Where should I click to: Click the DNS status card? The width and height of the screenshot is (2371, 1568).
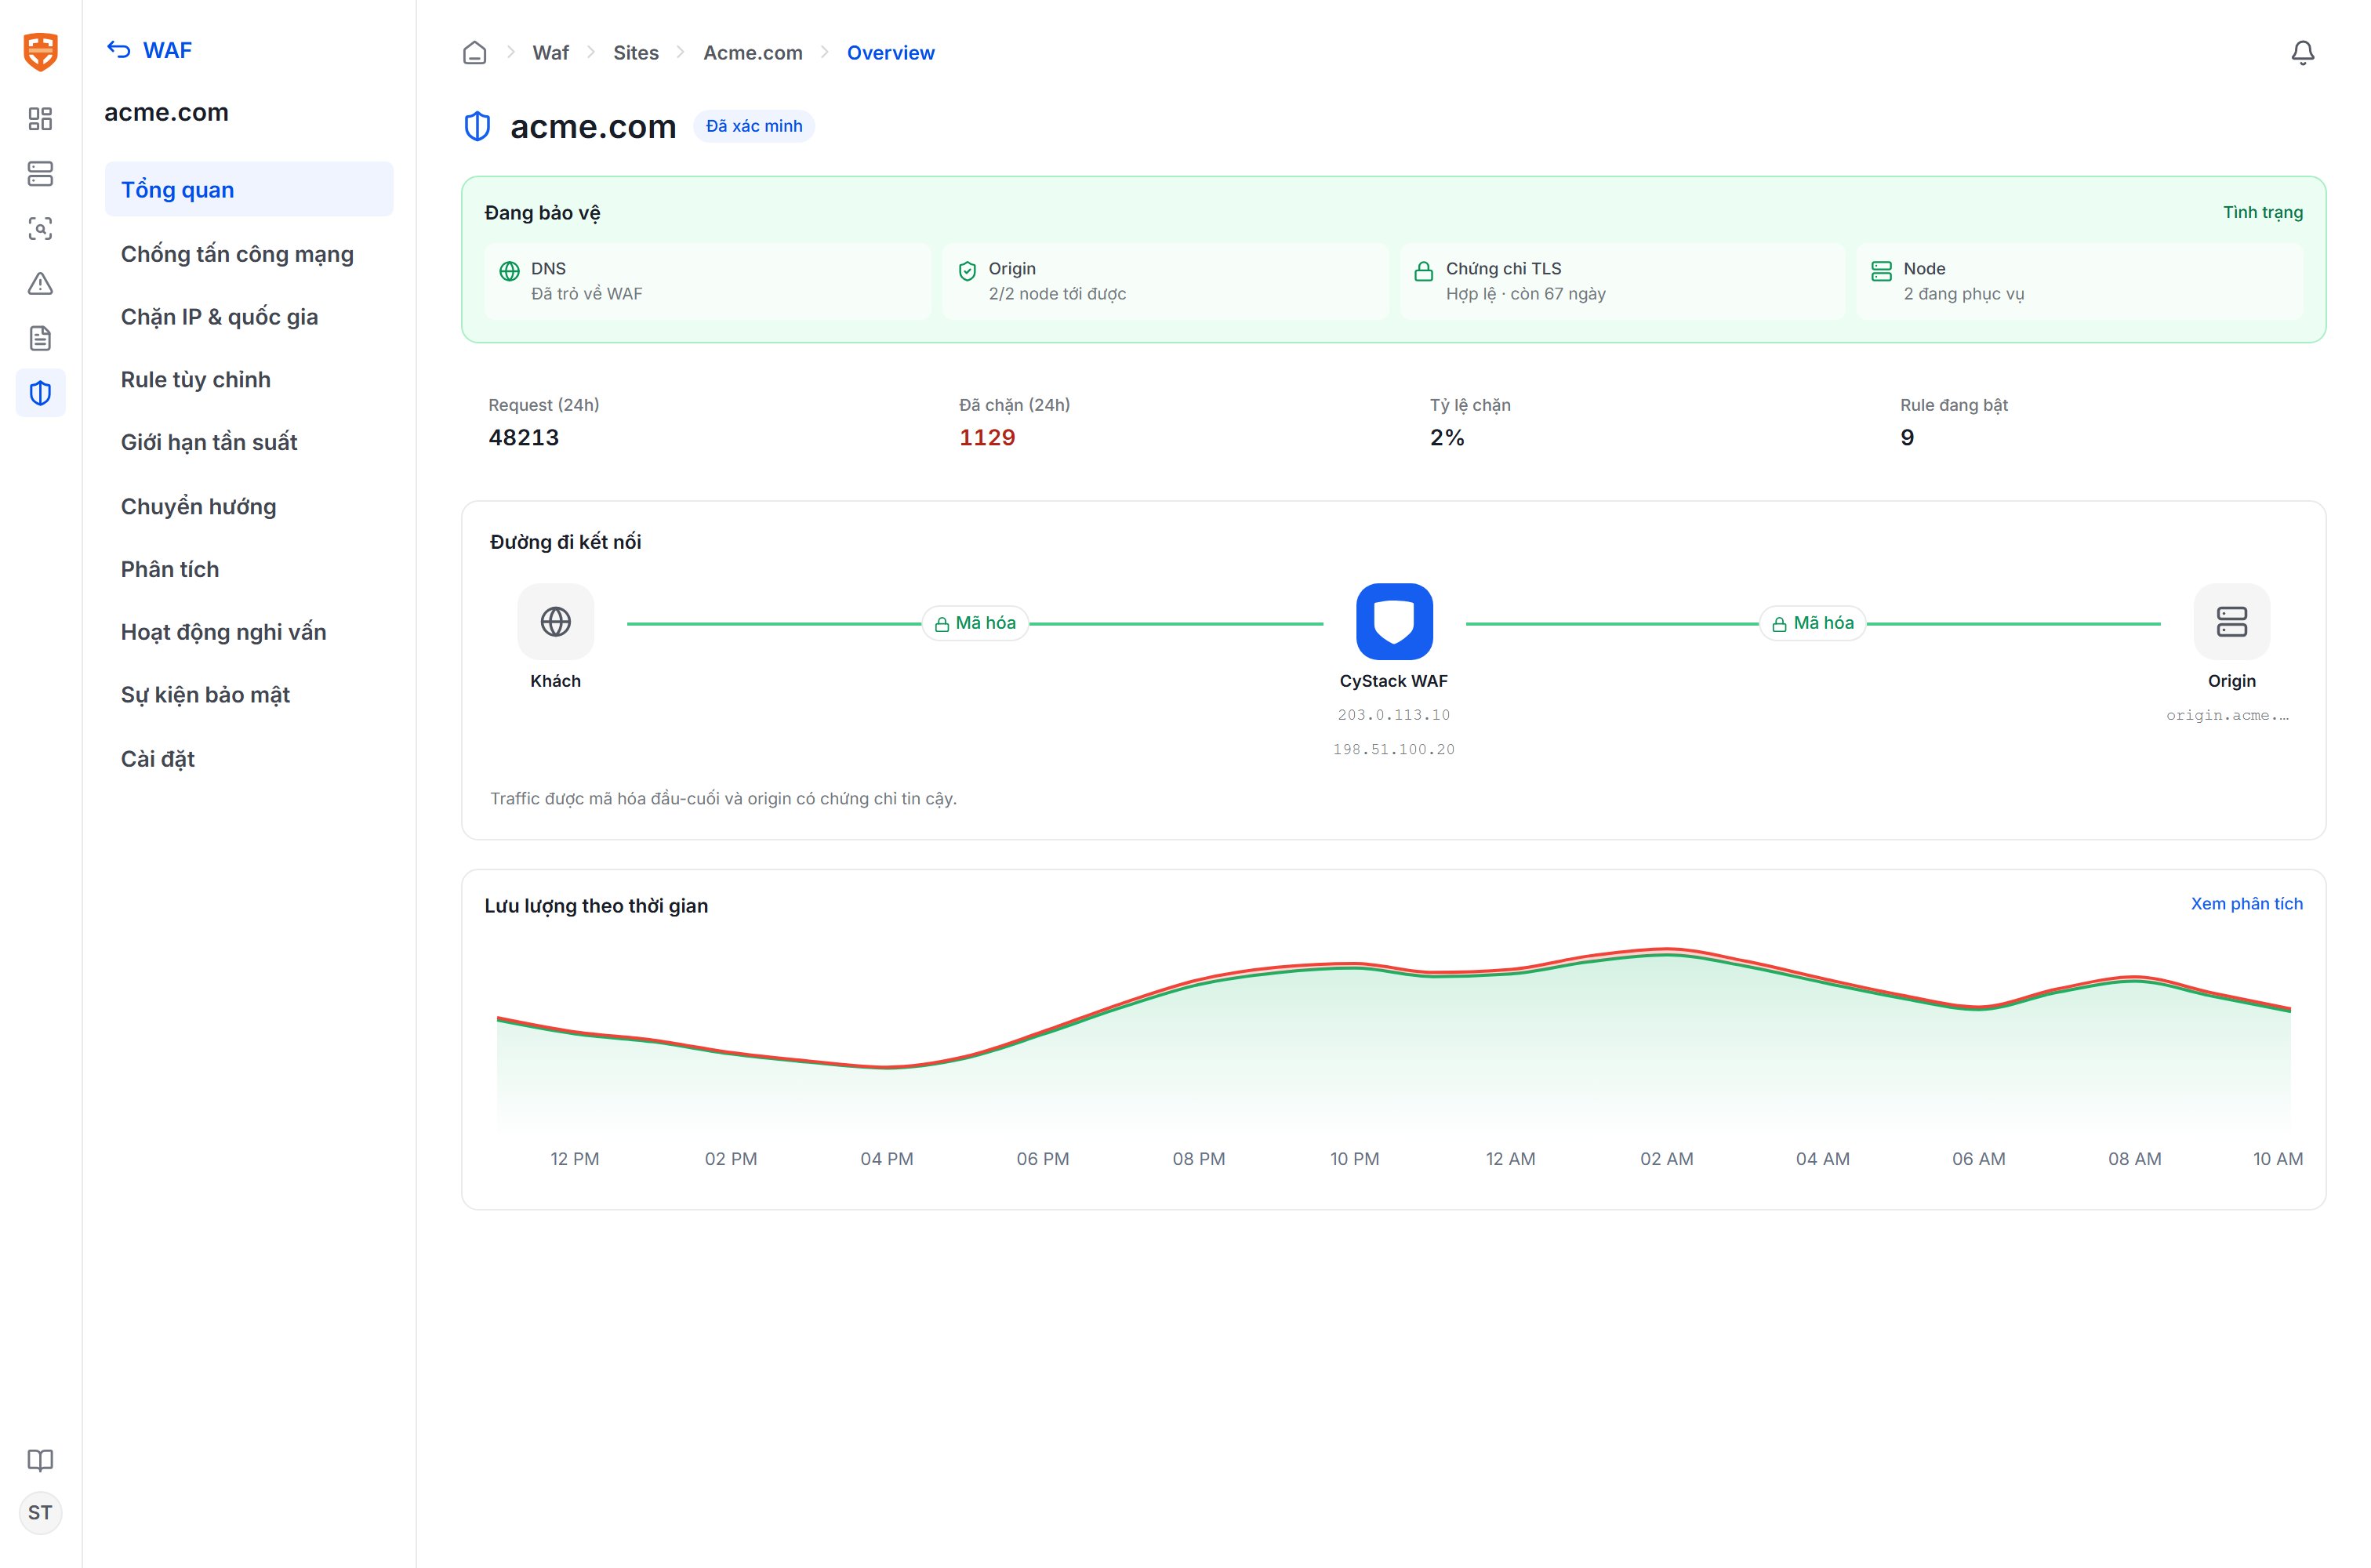point(708,281)
